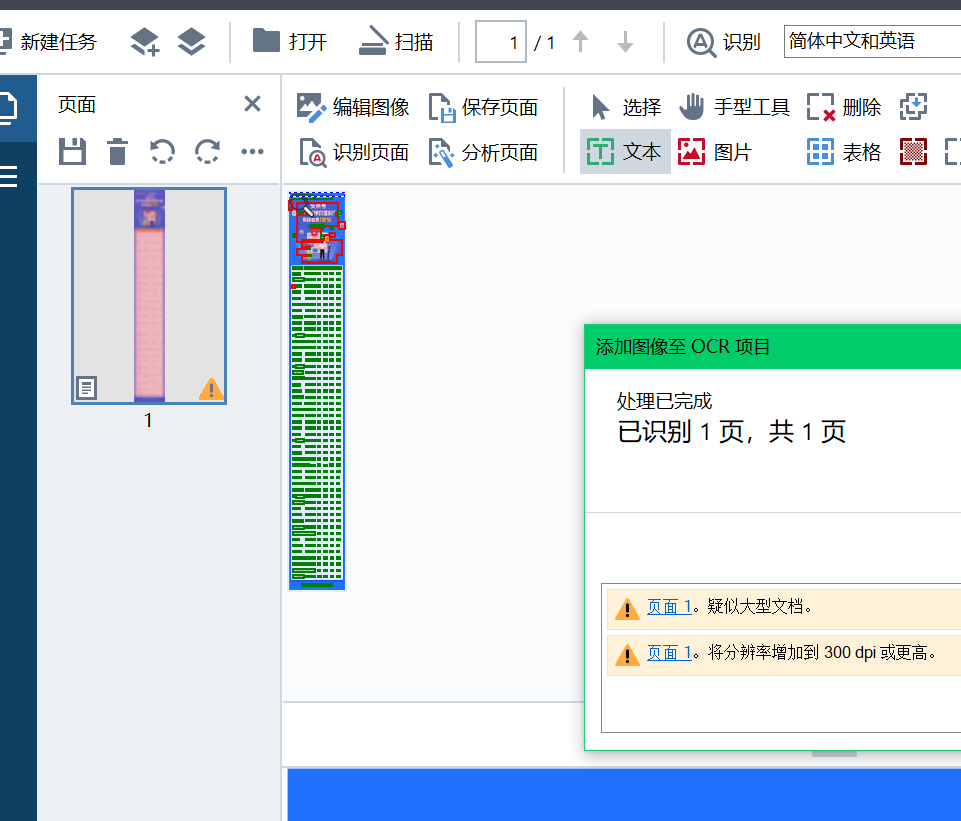The image size is (961, 821).
Task: Close the 页面 pages panel
Action: point(253,104)
